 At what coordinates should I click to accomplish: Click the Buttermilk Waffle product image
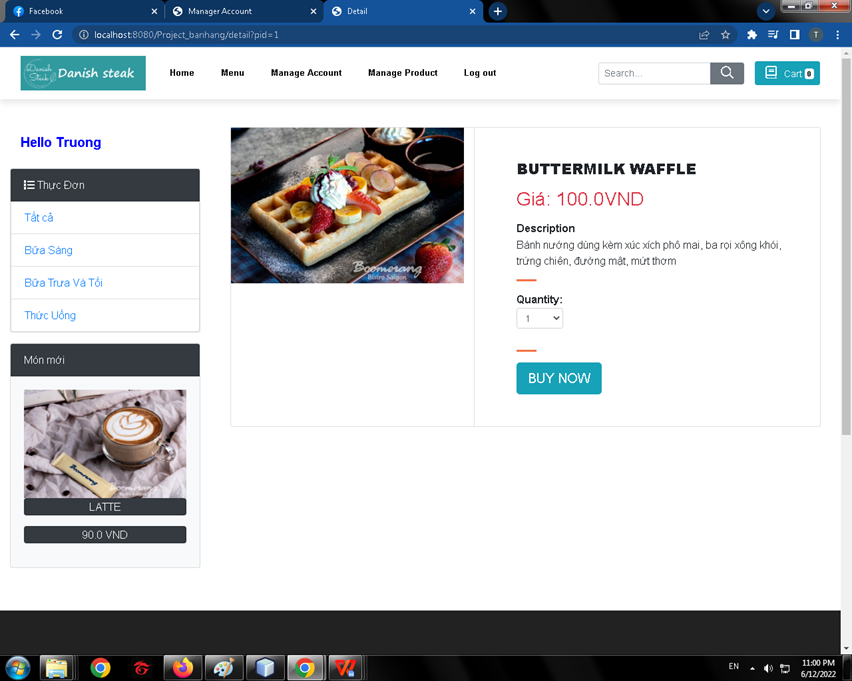(x=347, y=205)
